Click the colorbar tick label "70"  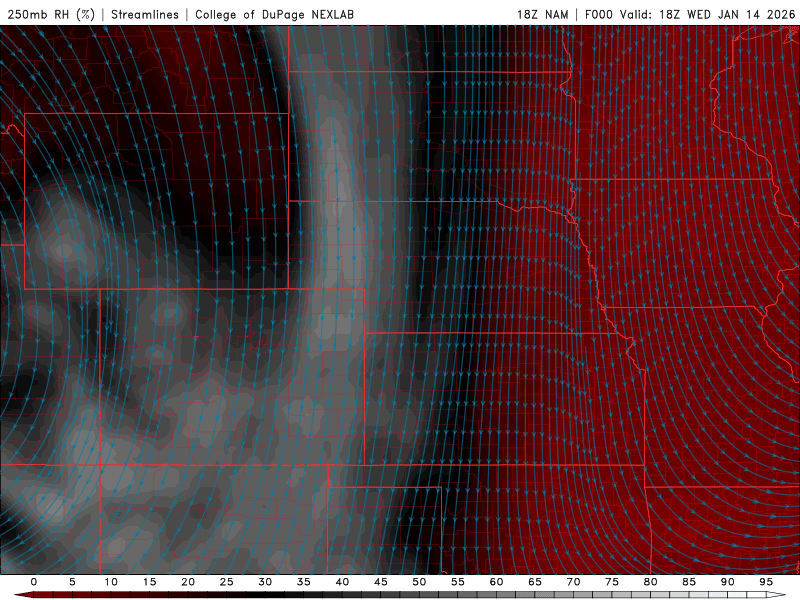[573, 582]
